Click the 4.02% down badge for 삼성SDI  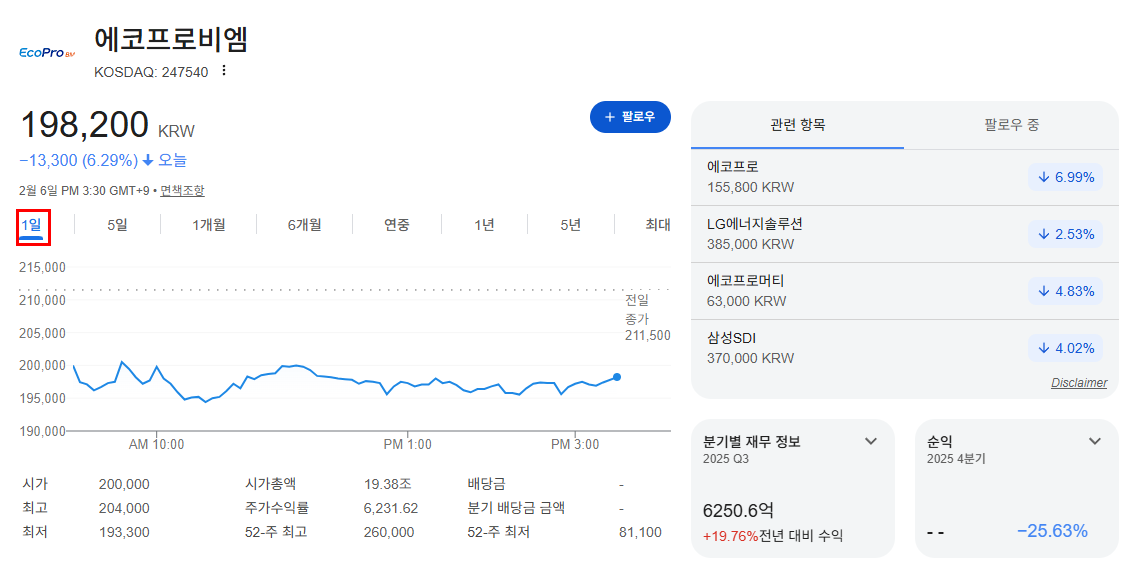[1066, 348]
